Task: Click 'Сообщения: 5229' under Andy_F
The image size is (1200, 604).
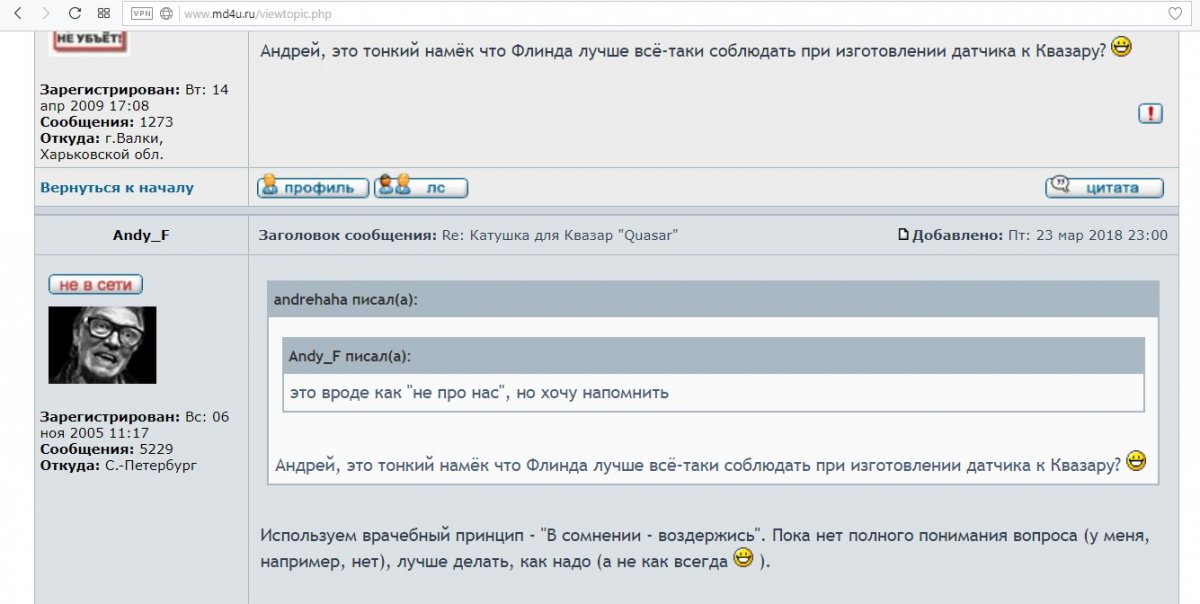Action: point(106,450)
